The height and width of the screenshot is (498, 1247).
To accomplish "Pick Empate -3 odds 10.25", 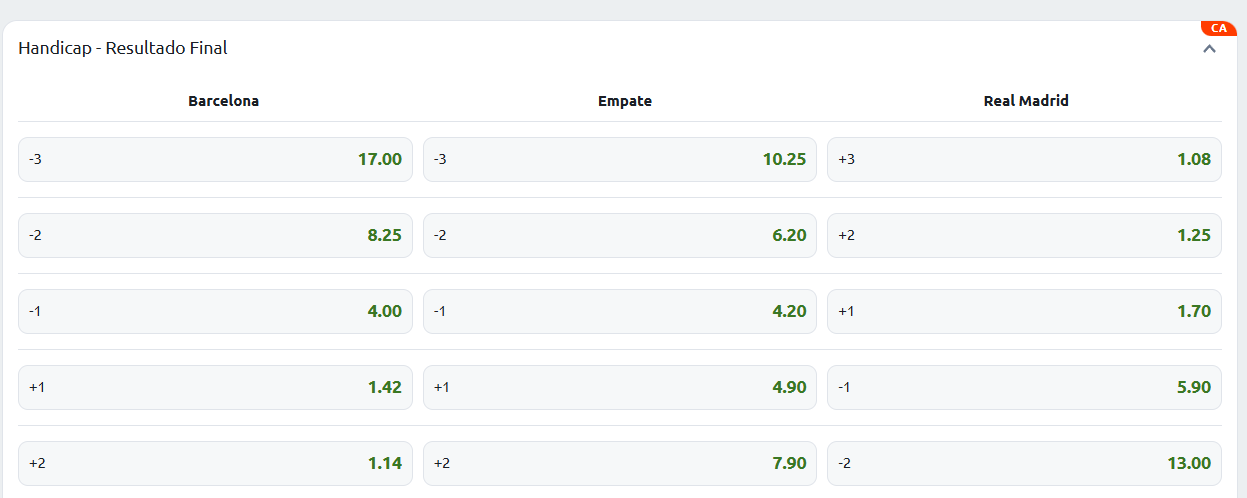I will coord(619,159).
